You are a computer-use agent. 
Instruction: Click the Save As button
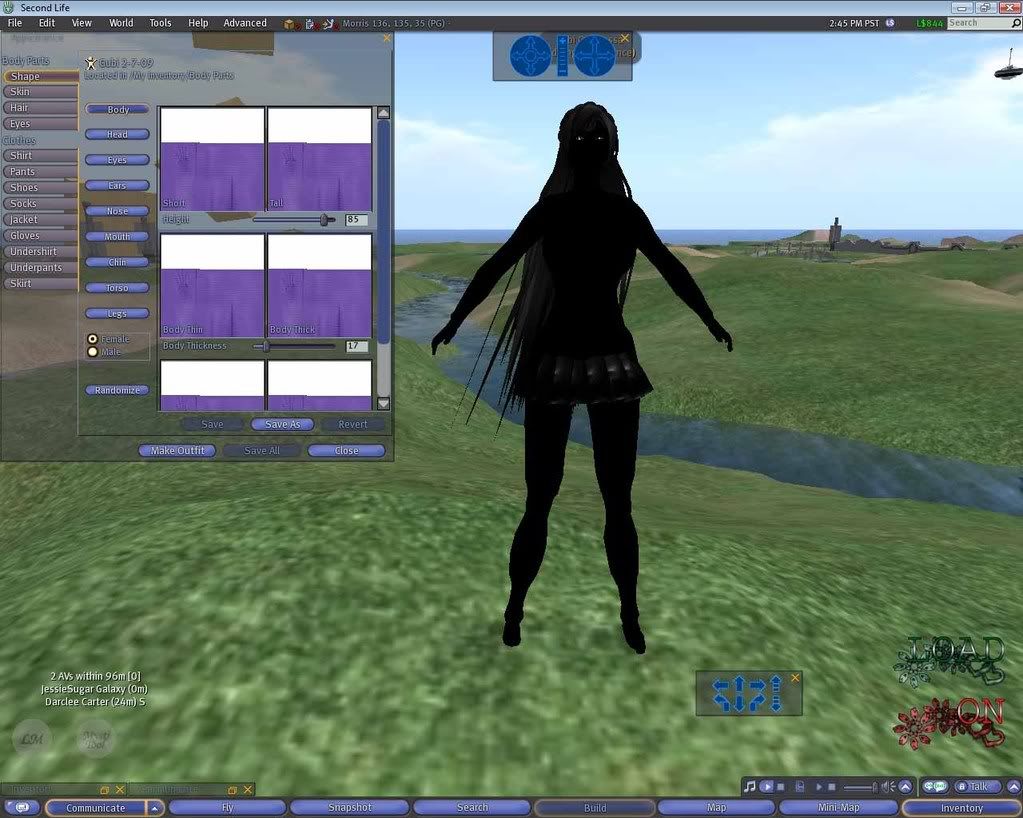click(x=282, y=424)
